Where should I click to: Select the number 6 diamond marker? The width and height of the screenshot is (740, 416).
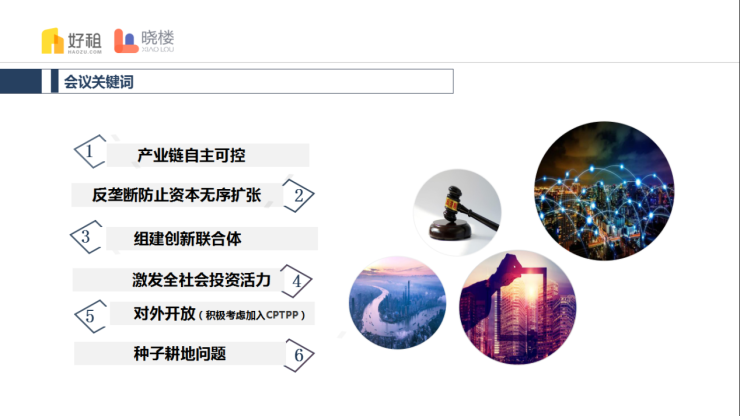coord(299,355)
